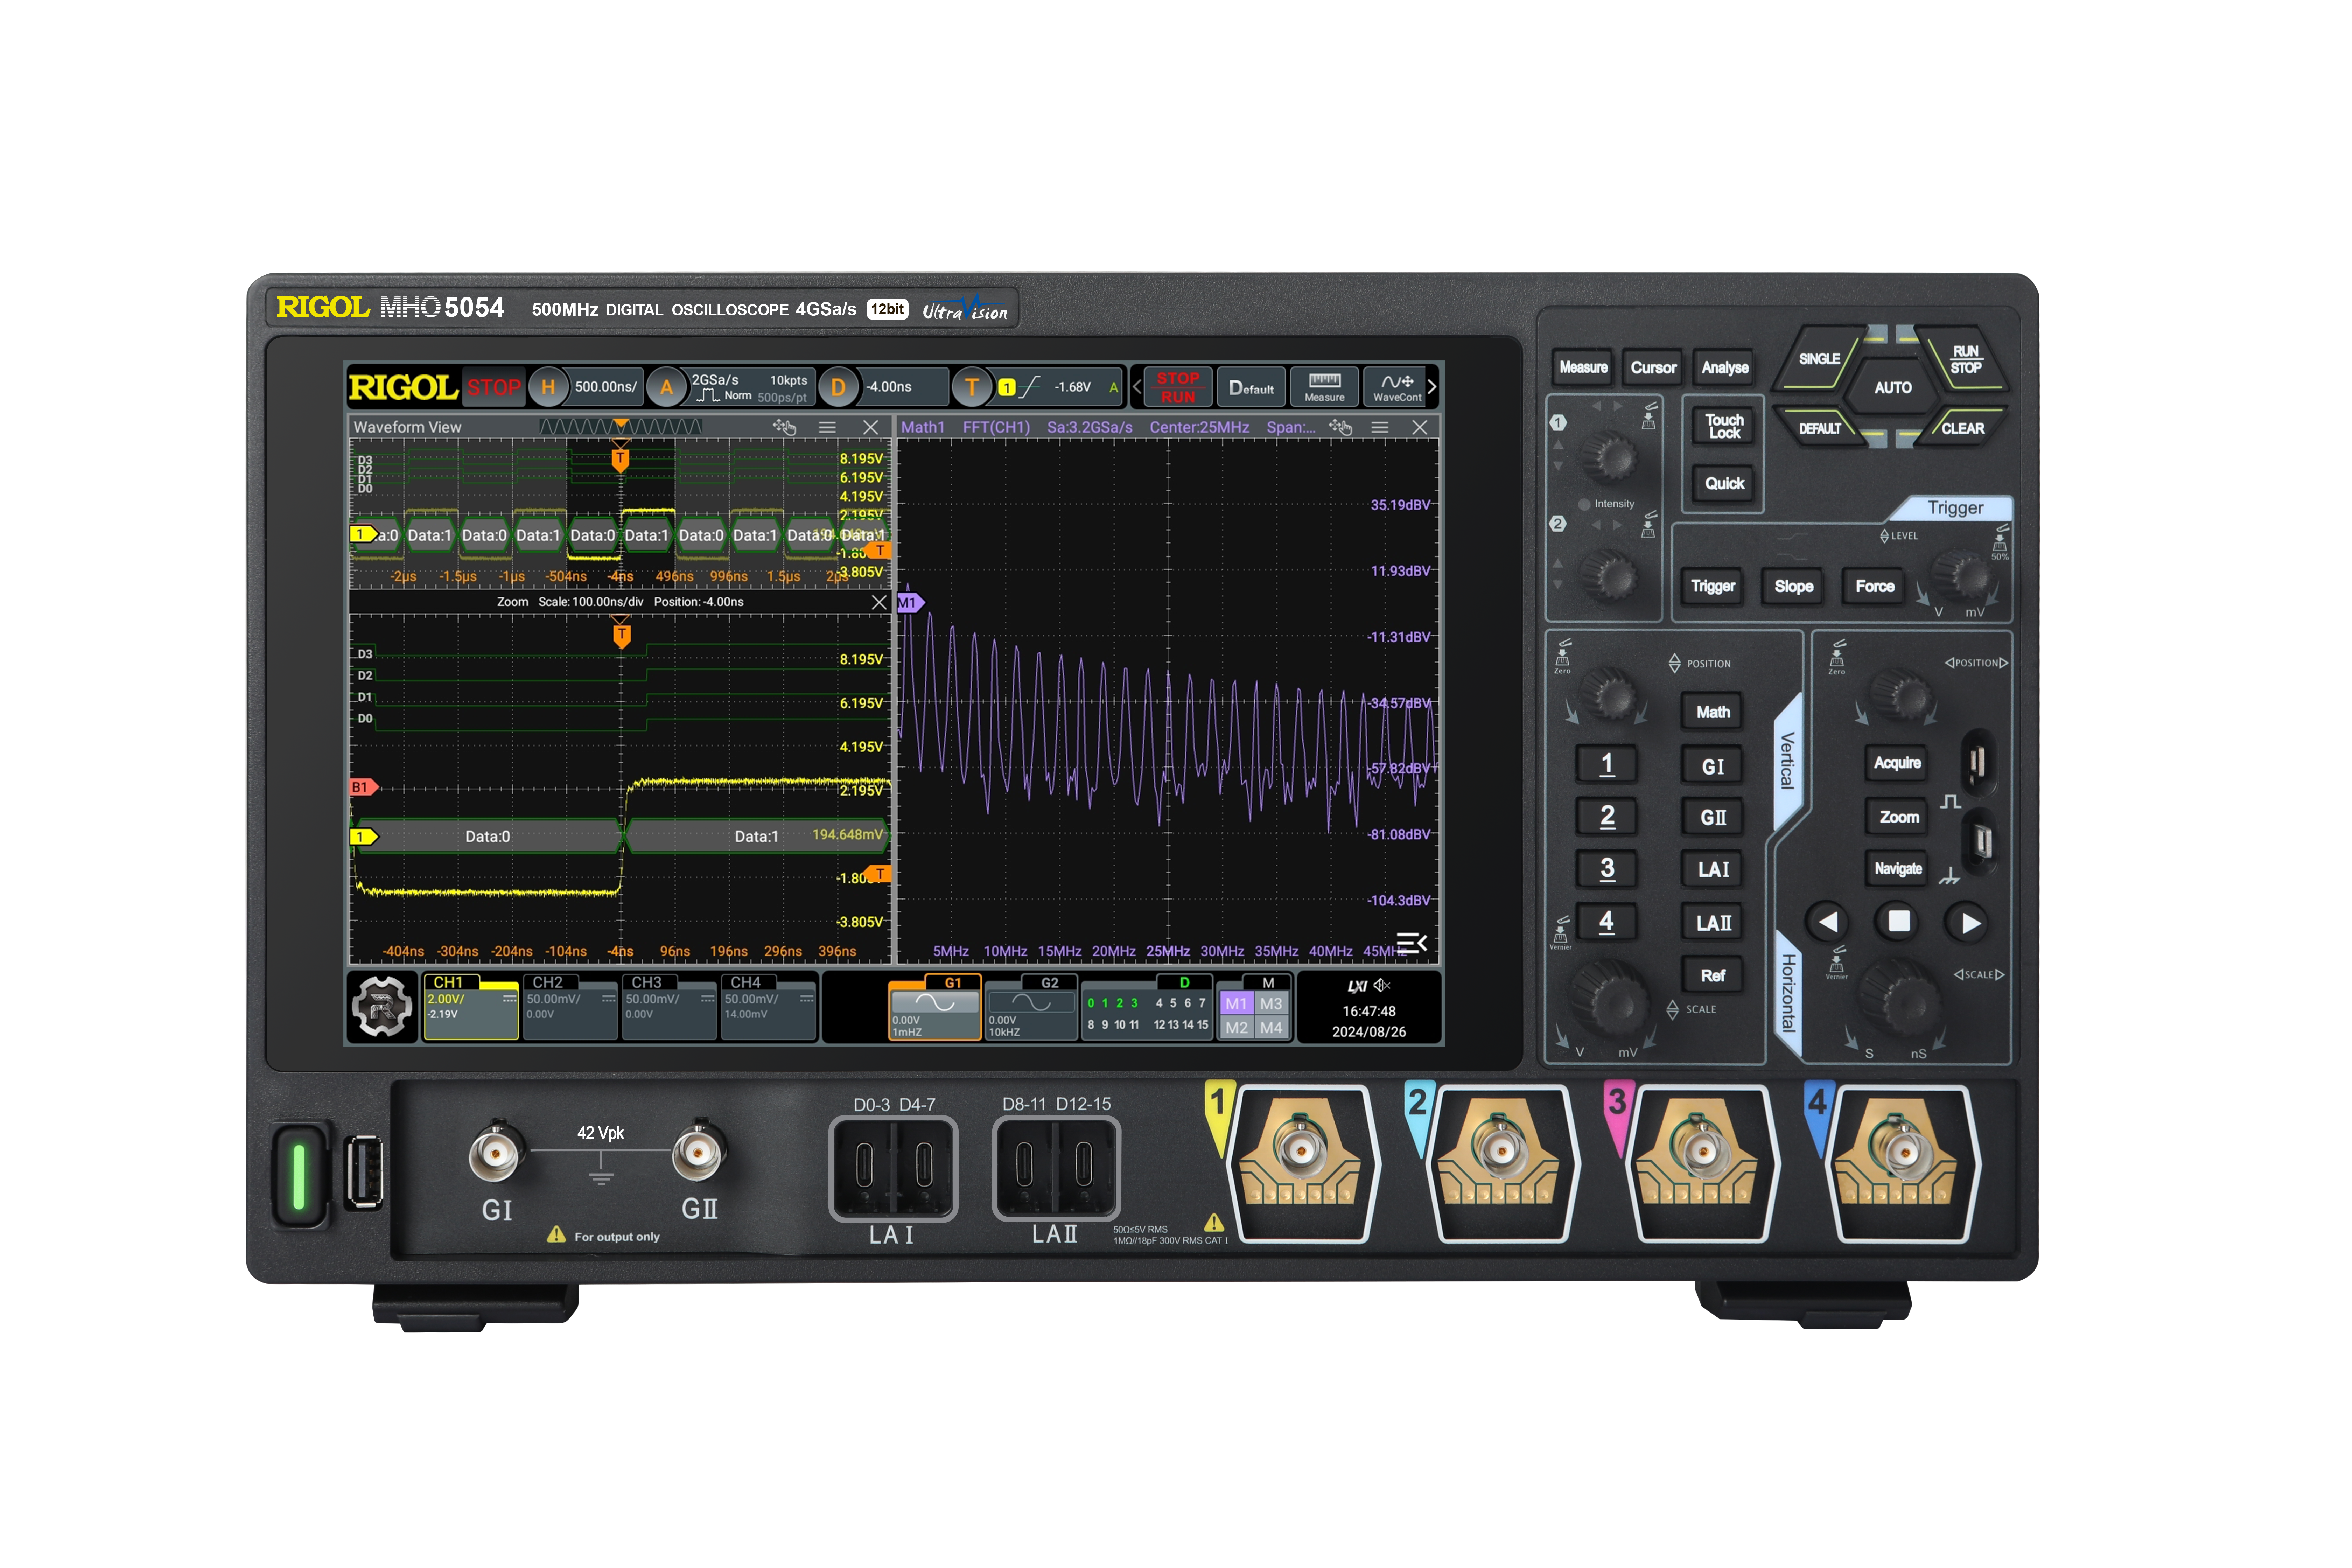
Task: Push the Cursor hardware button
Action: coord(1653,368)
